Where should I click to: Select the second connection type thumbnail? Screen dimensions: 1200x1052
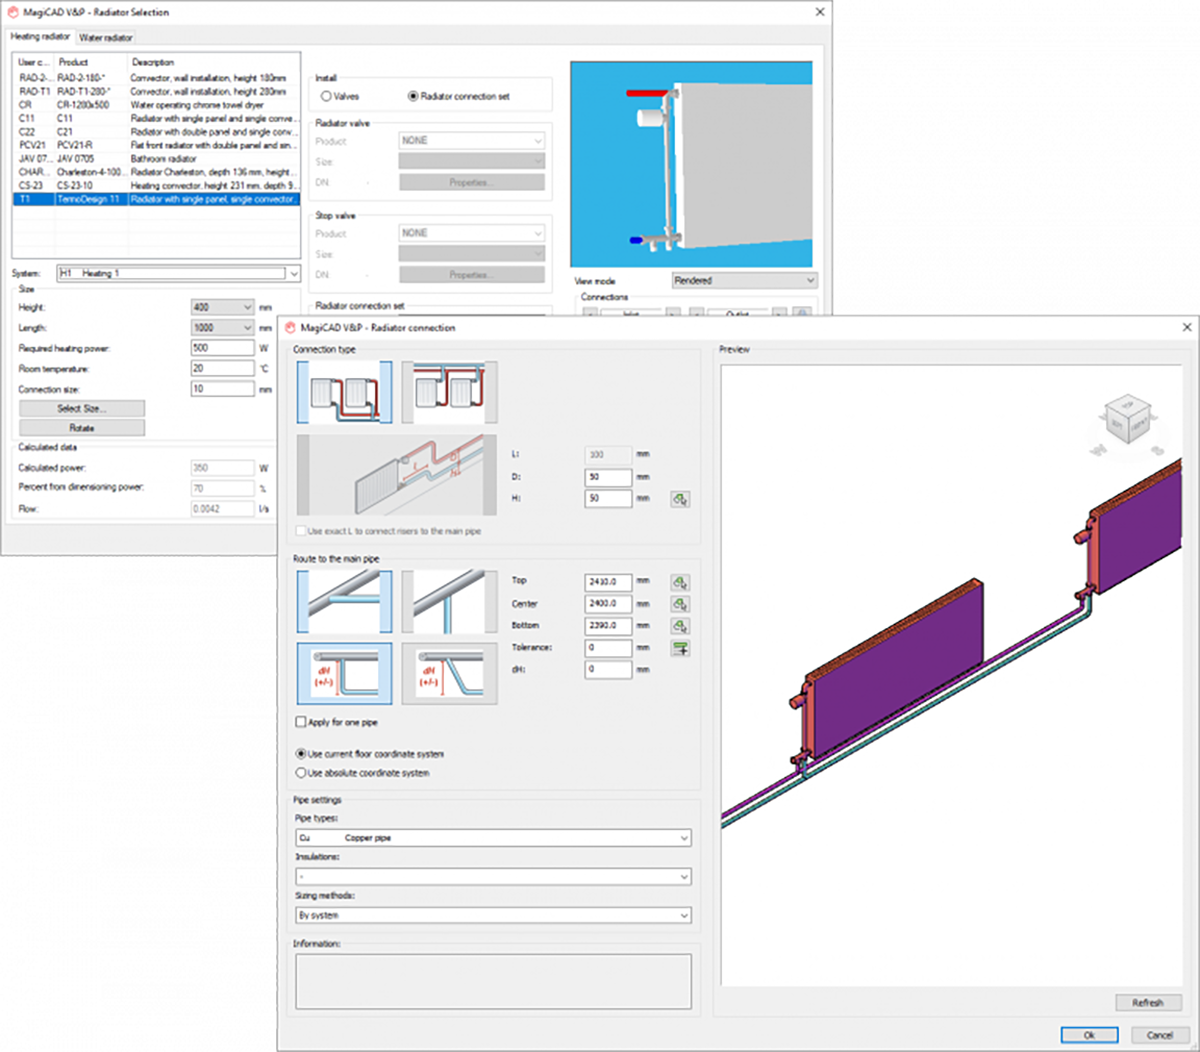(x=449, y=392)
